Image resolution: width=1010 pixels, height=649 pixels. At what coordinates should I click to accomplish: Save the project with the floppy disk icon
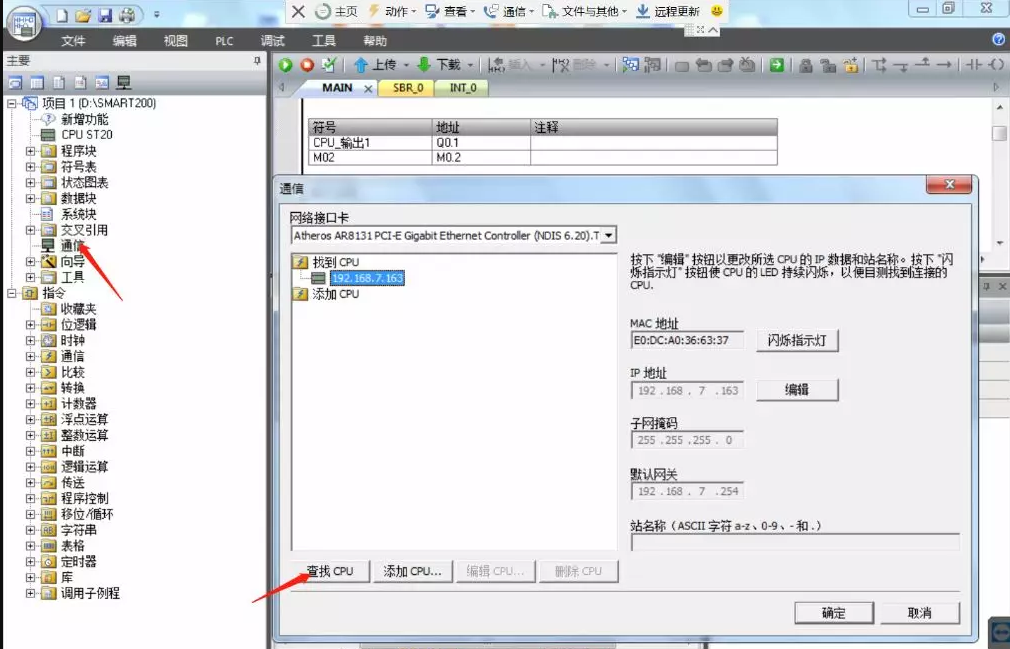(105, 14)
